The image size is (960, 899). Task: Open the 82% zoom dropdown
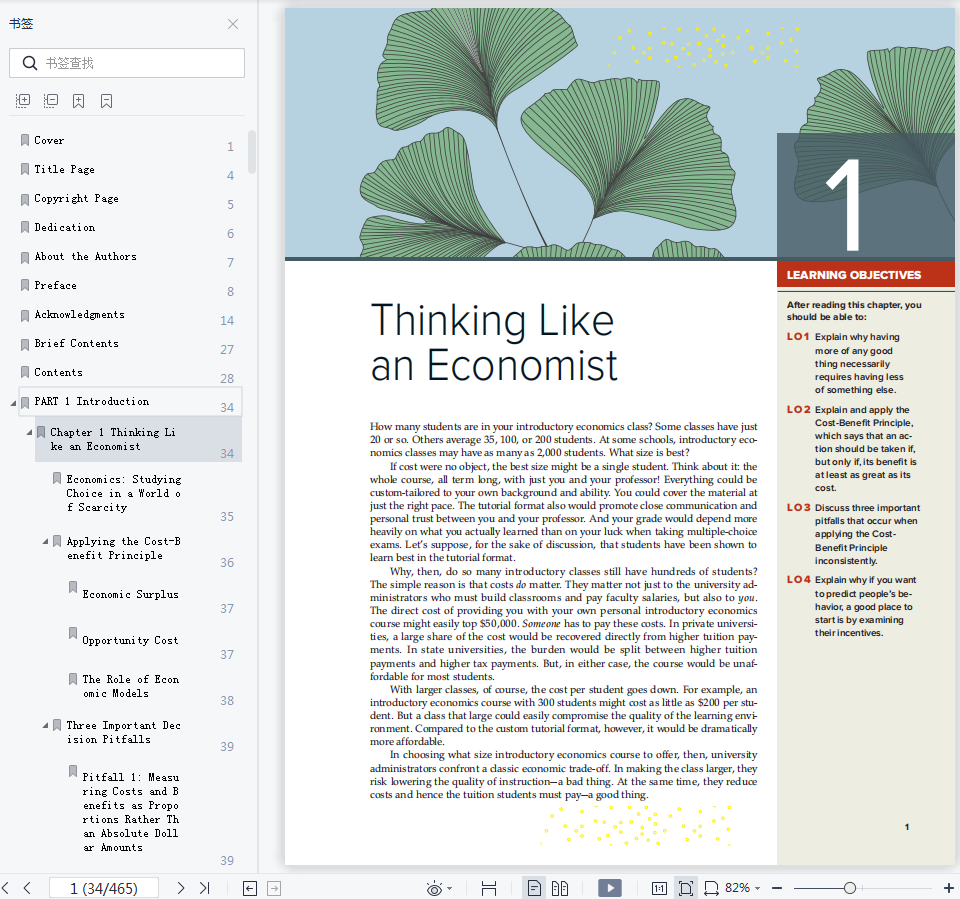click(743, 888)
